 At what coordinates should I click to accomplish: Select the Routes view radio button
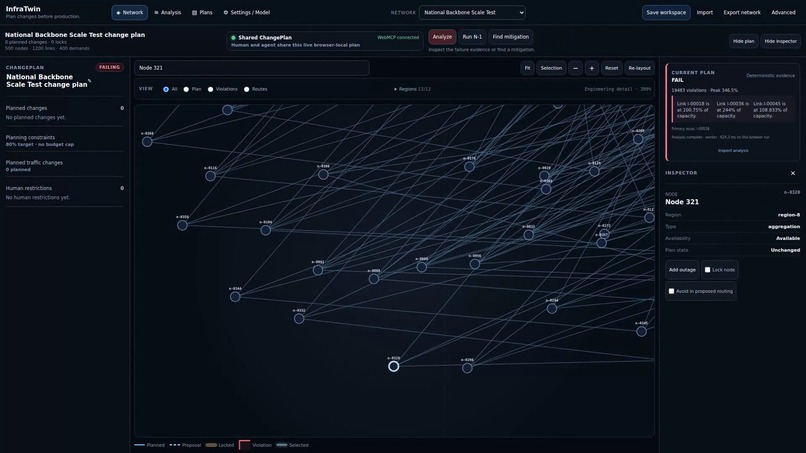click(247, 89)
